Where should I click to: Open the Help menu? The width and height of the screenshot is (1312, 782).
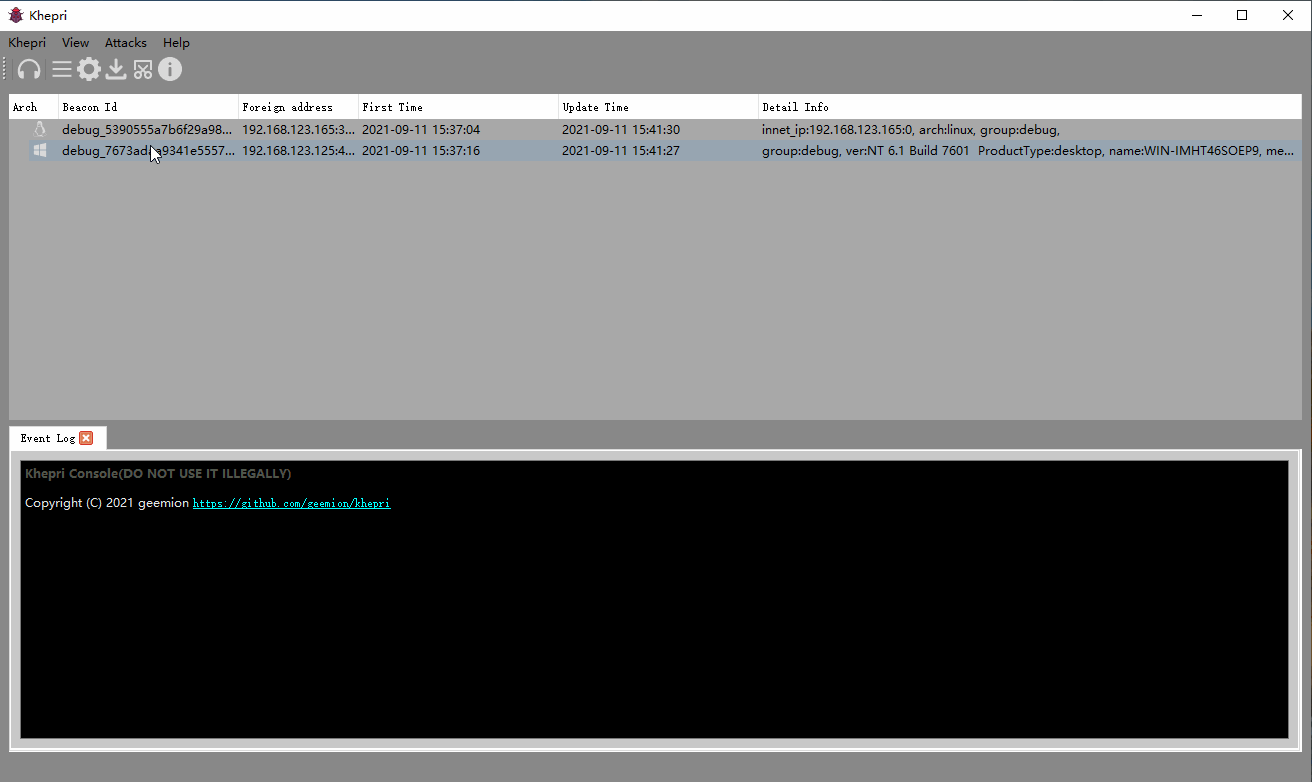pos(176,43)
